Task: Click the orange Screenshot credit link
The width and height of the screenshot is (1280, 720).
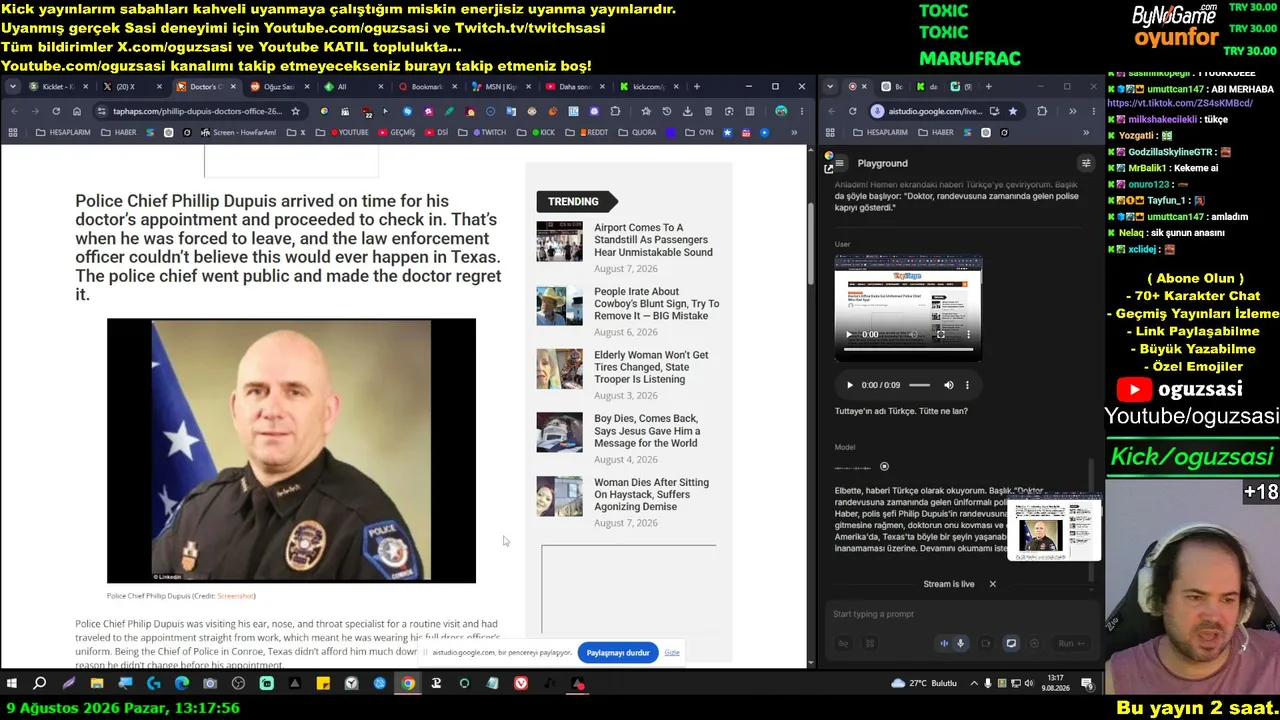Action: pyautogui.click(x=235, y=596)
